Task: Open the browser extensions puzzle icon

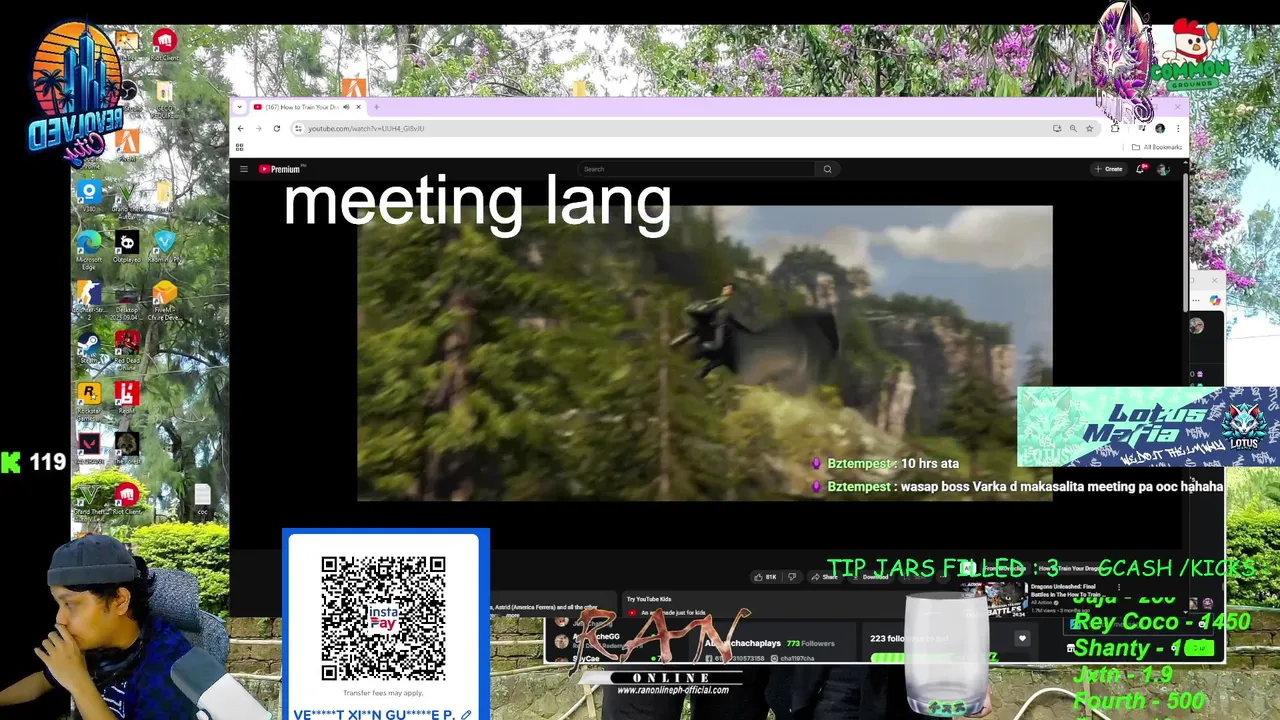Action: tap(1115, 128)
